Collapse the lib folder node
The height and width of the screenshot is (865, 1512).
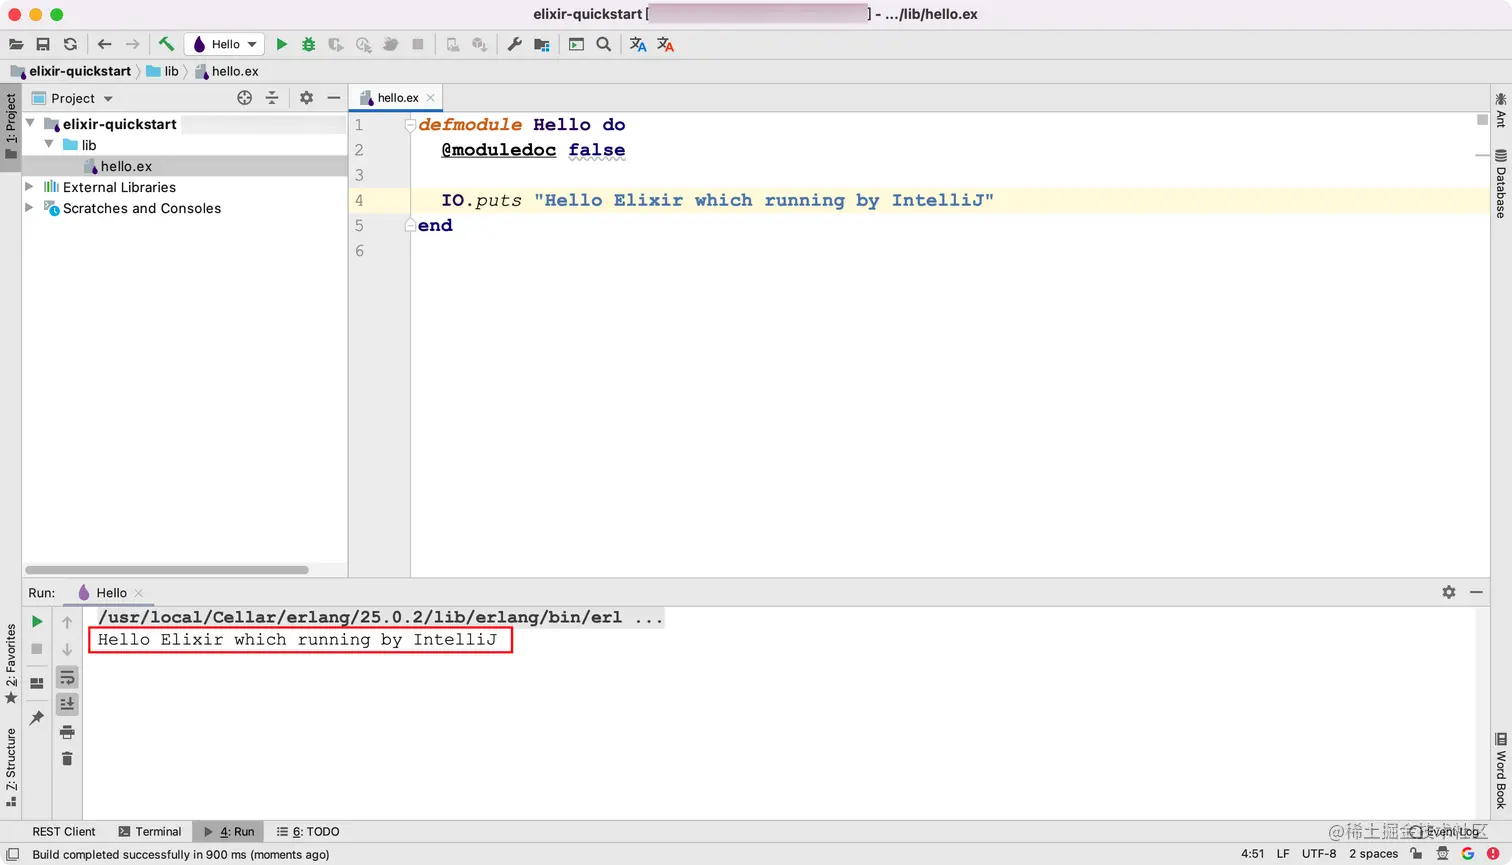click(x=49, y=145)
